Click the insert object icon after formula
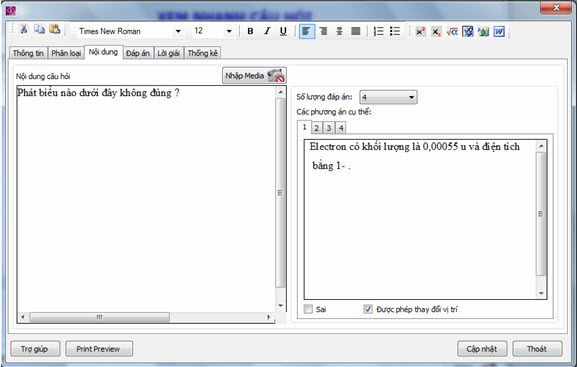The image size is (577, 367). (x=468, y=32)
